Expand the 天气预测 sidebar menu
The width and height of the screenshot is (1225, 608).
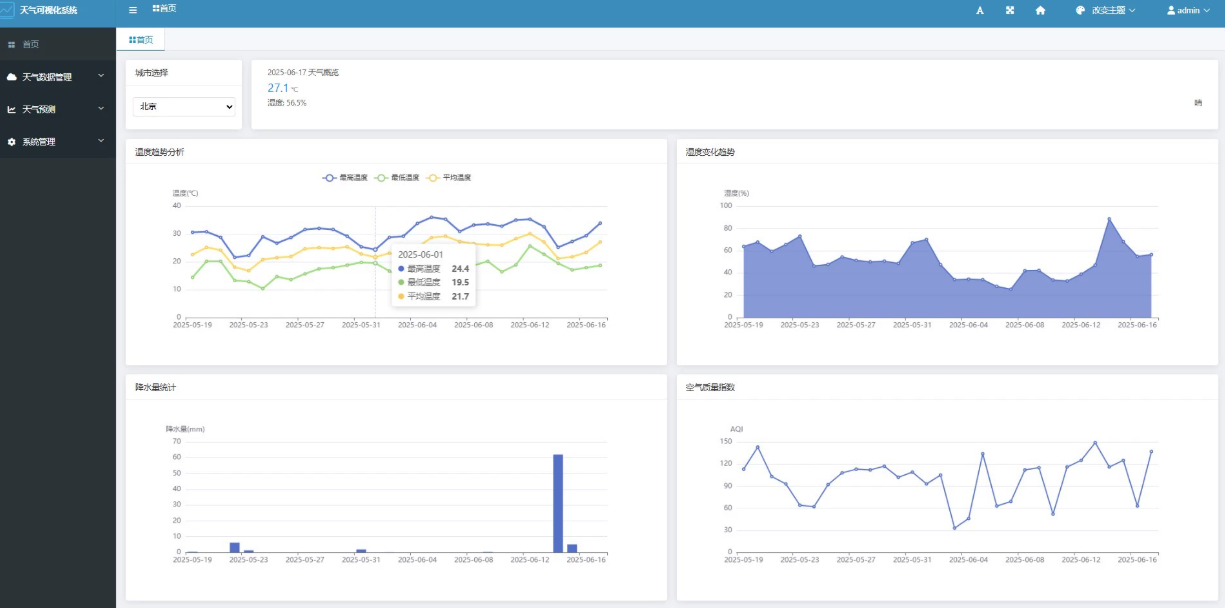click(58, 109)
